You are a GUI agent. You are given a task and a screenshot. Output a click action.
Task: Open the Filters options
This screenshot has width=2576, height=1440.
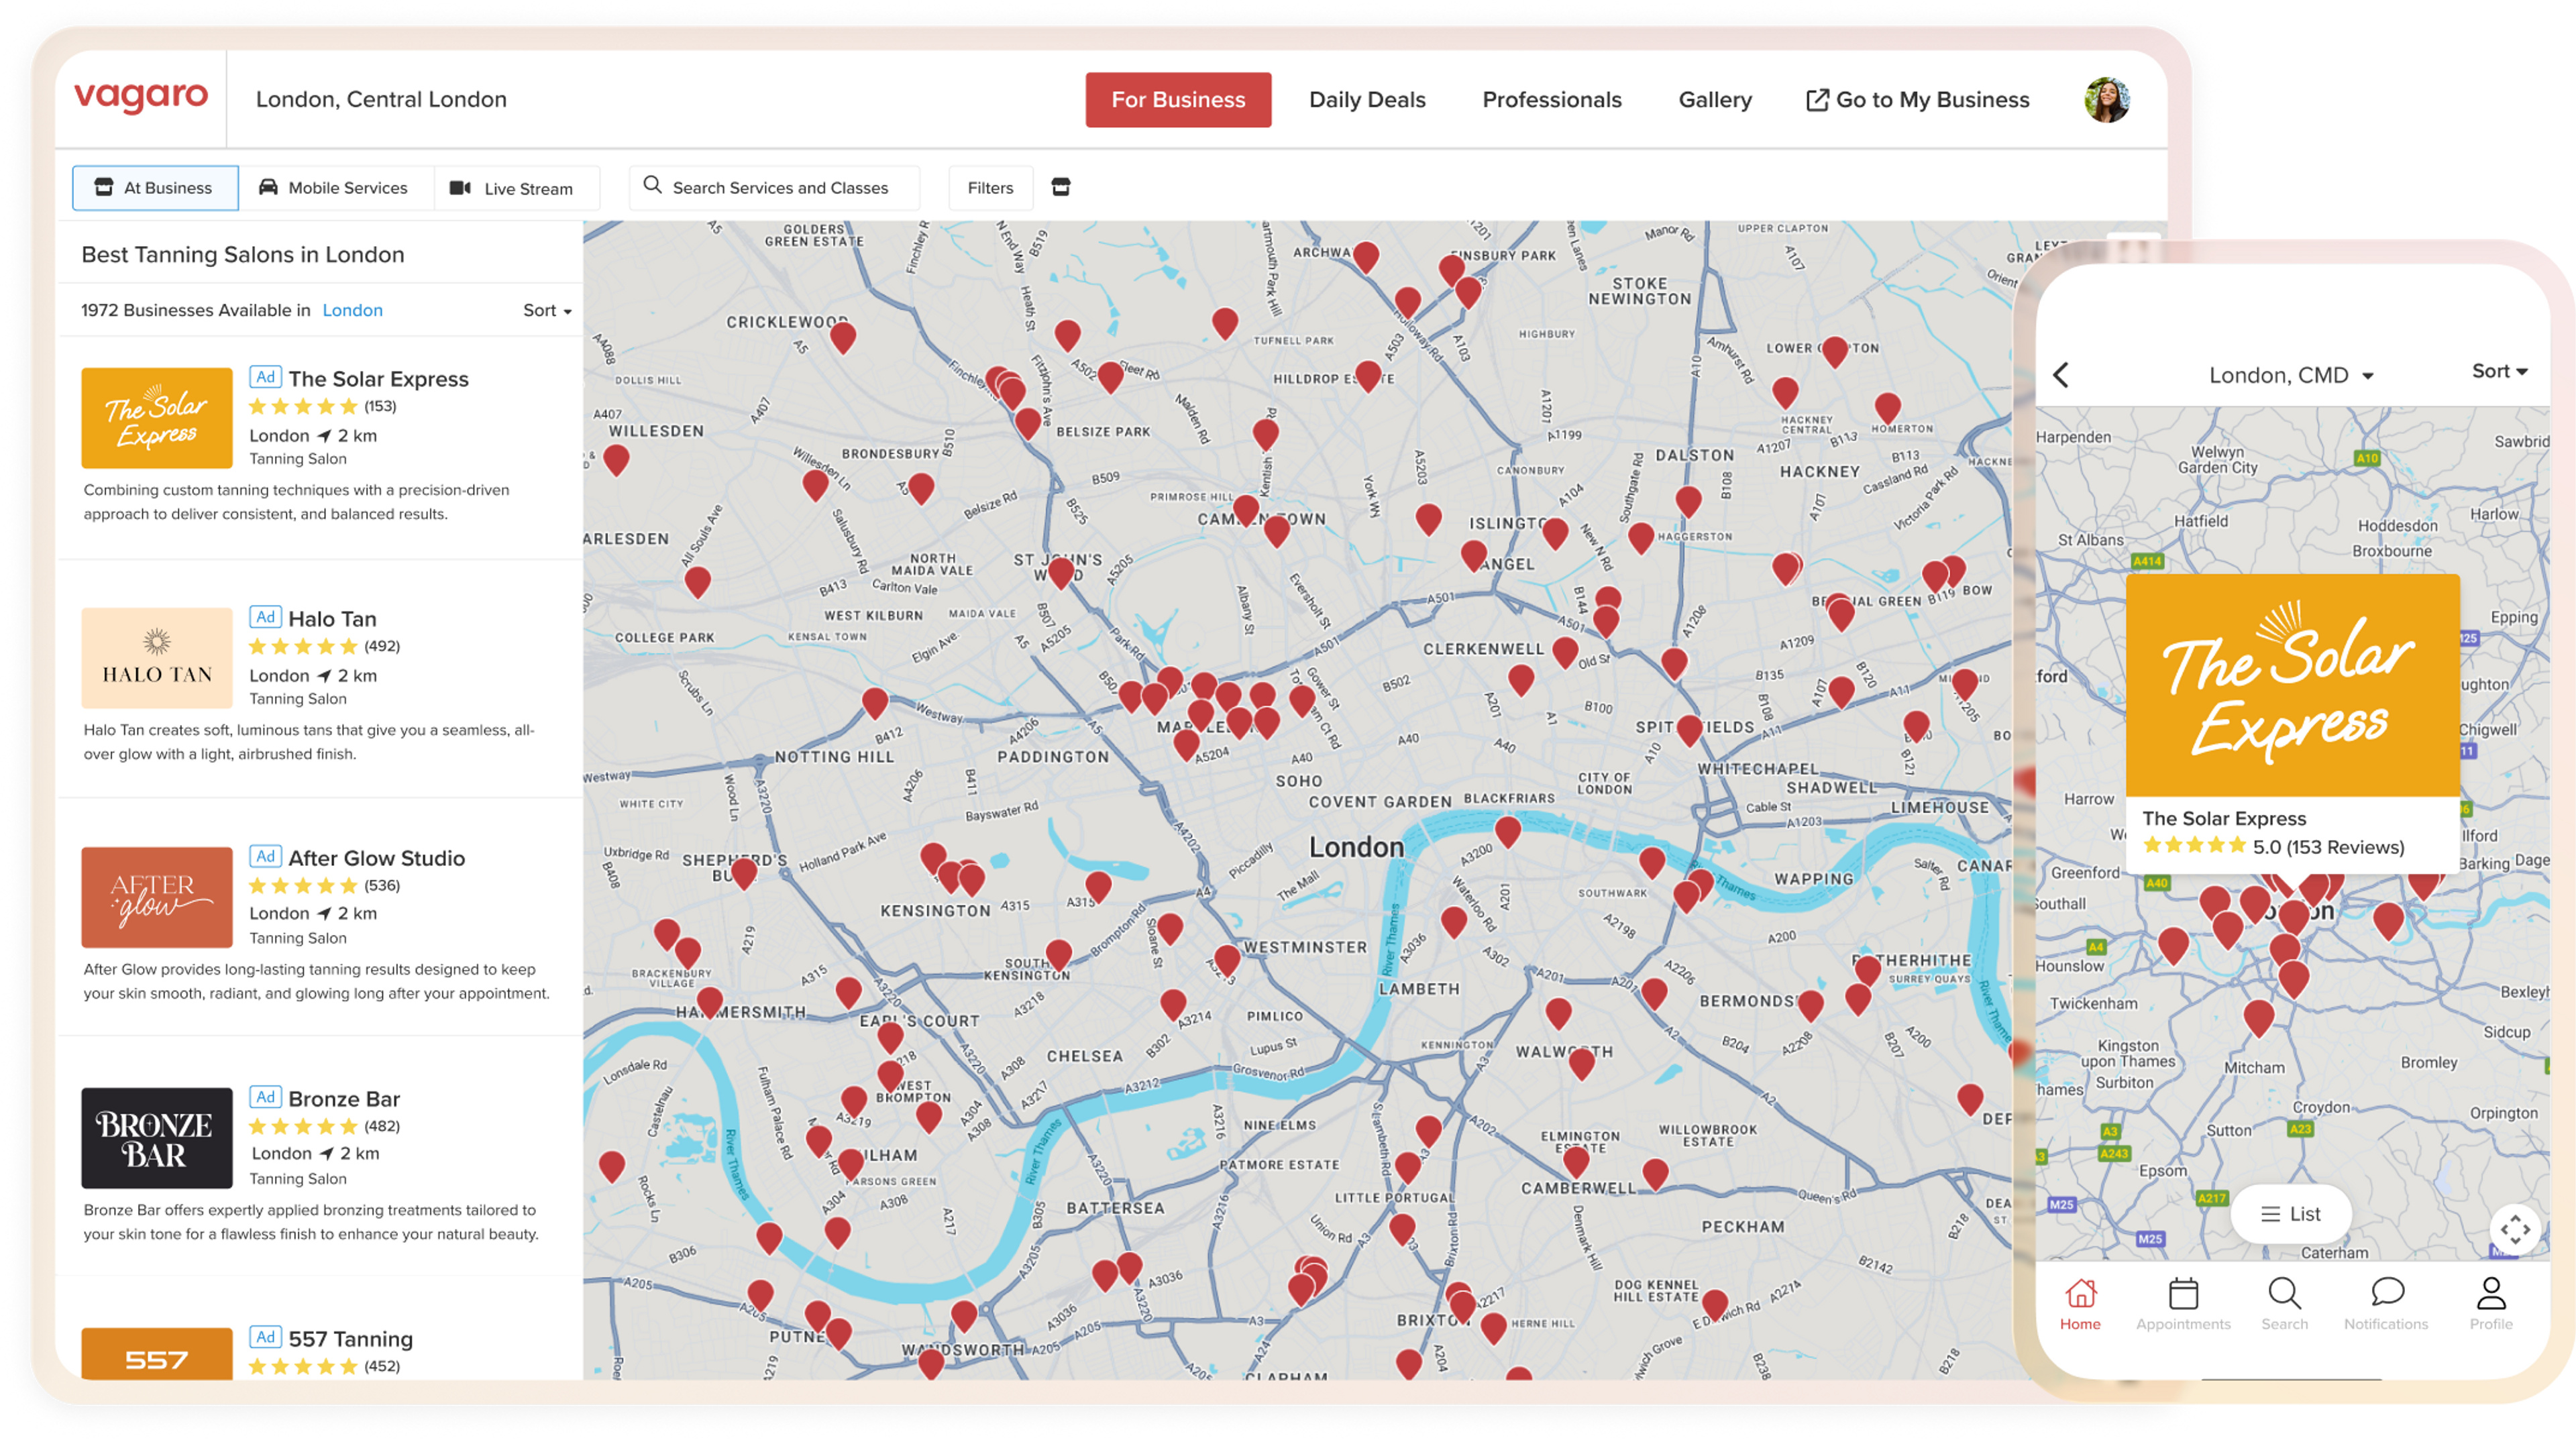[990, 188]
